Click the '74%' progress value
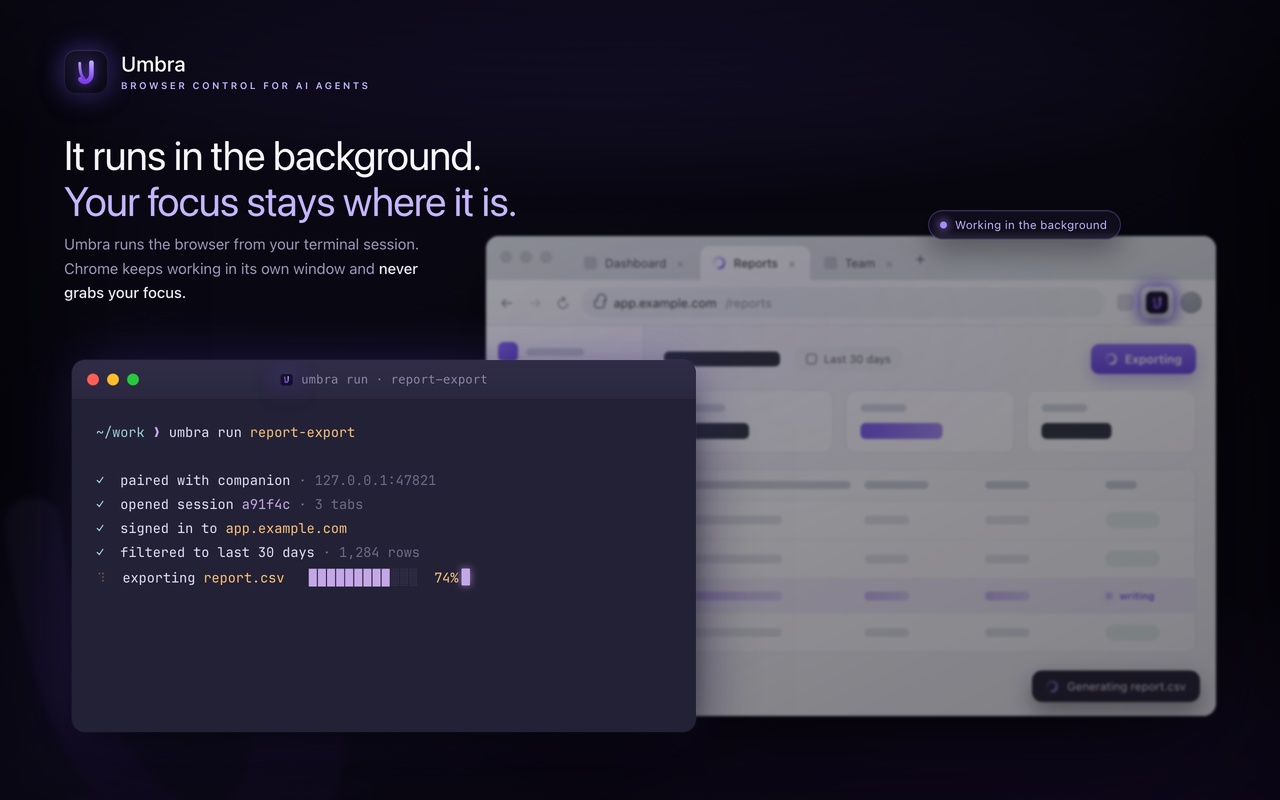Viewport: 1280px width, 800px height. click(446, 578)
